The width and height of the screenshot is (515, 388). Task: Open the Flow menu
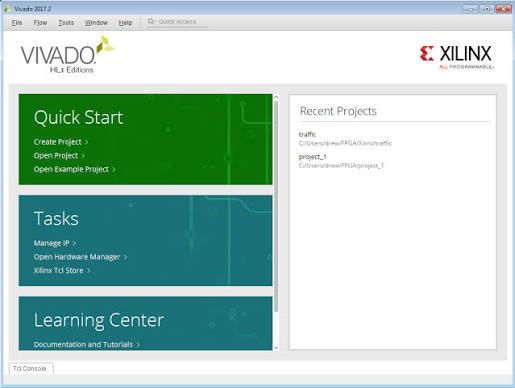[x=40, y=23]
